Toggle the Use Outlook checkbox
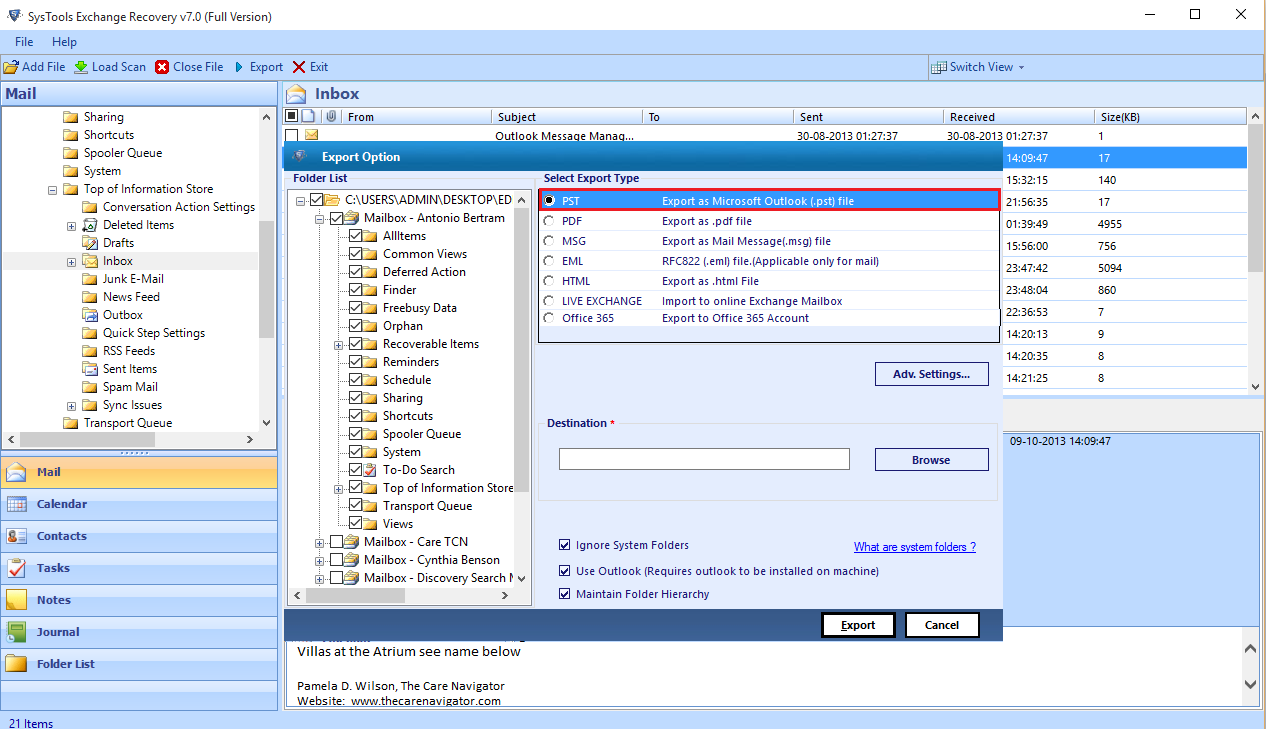The width and height of the screenshot is (1266, 729). pos(566,571)
